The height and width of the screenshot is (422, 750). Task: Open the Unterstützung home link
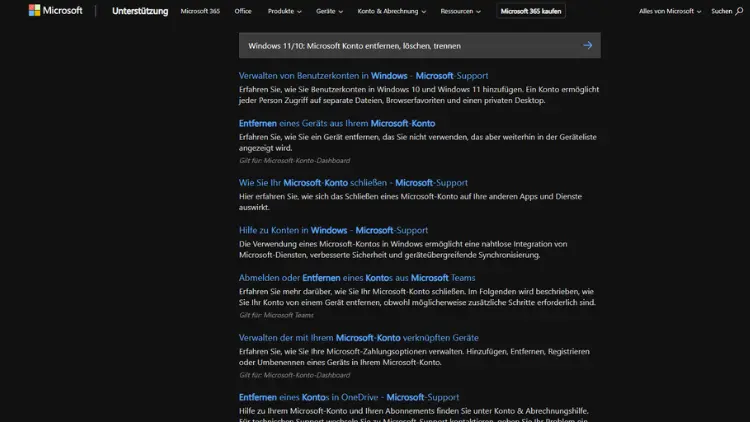point(140,11)
